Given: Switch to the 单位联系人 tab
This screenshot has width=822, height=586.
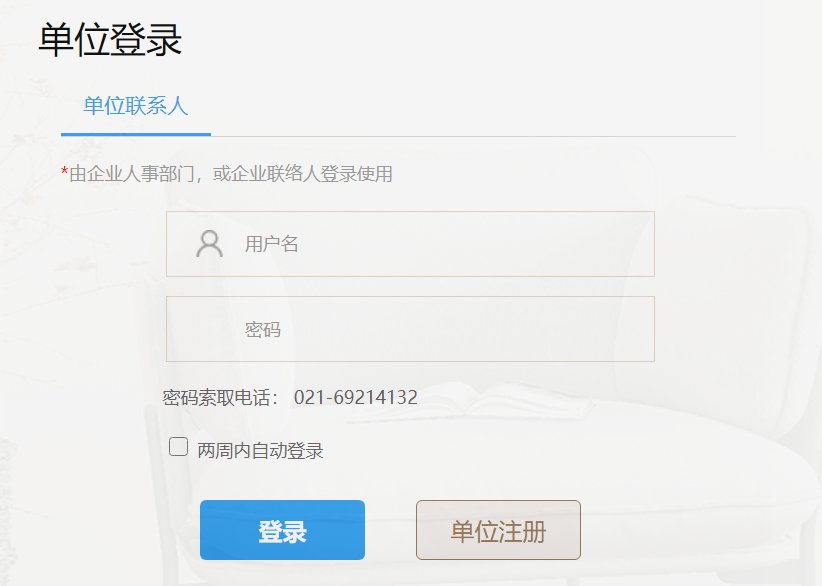Looking at the screenshot, I should [x=136, y=106].
